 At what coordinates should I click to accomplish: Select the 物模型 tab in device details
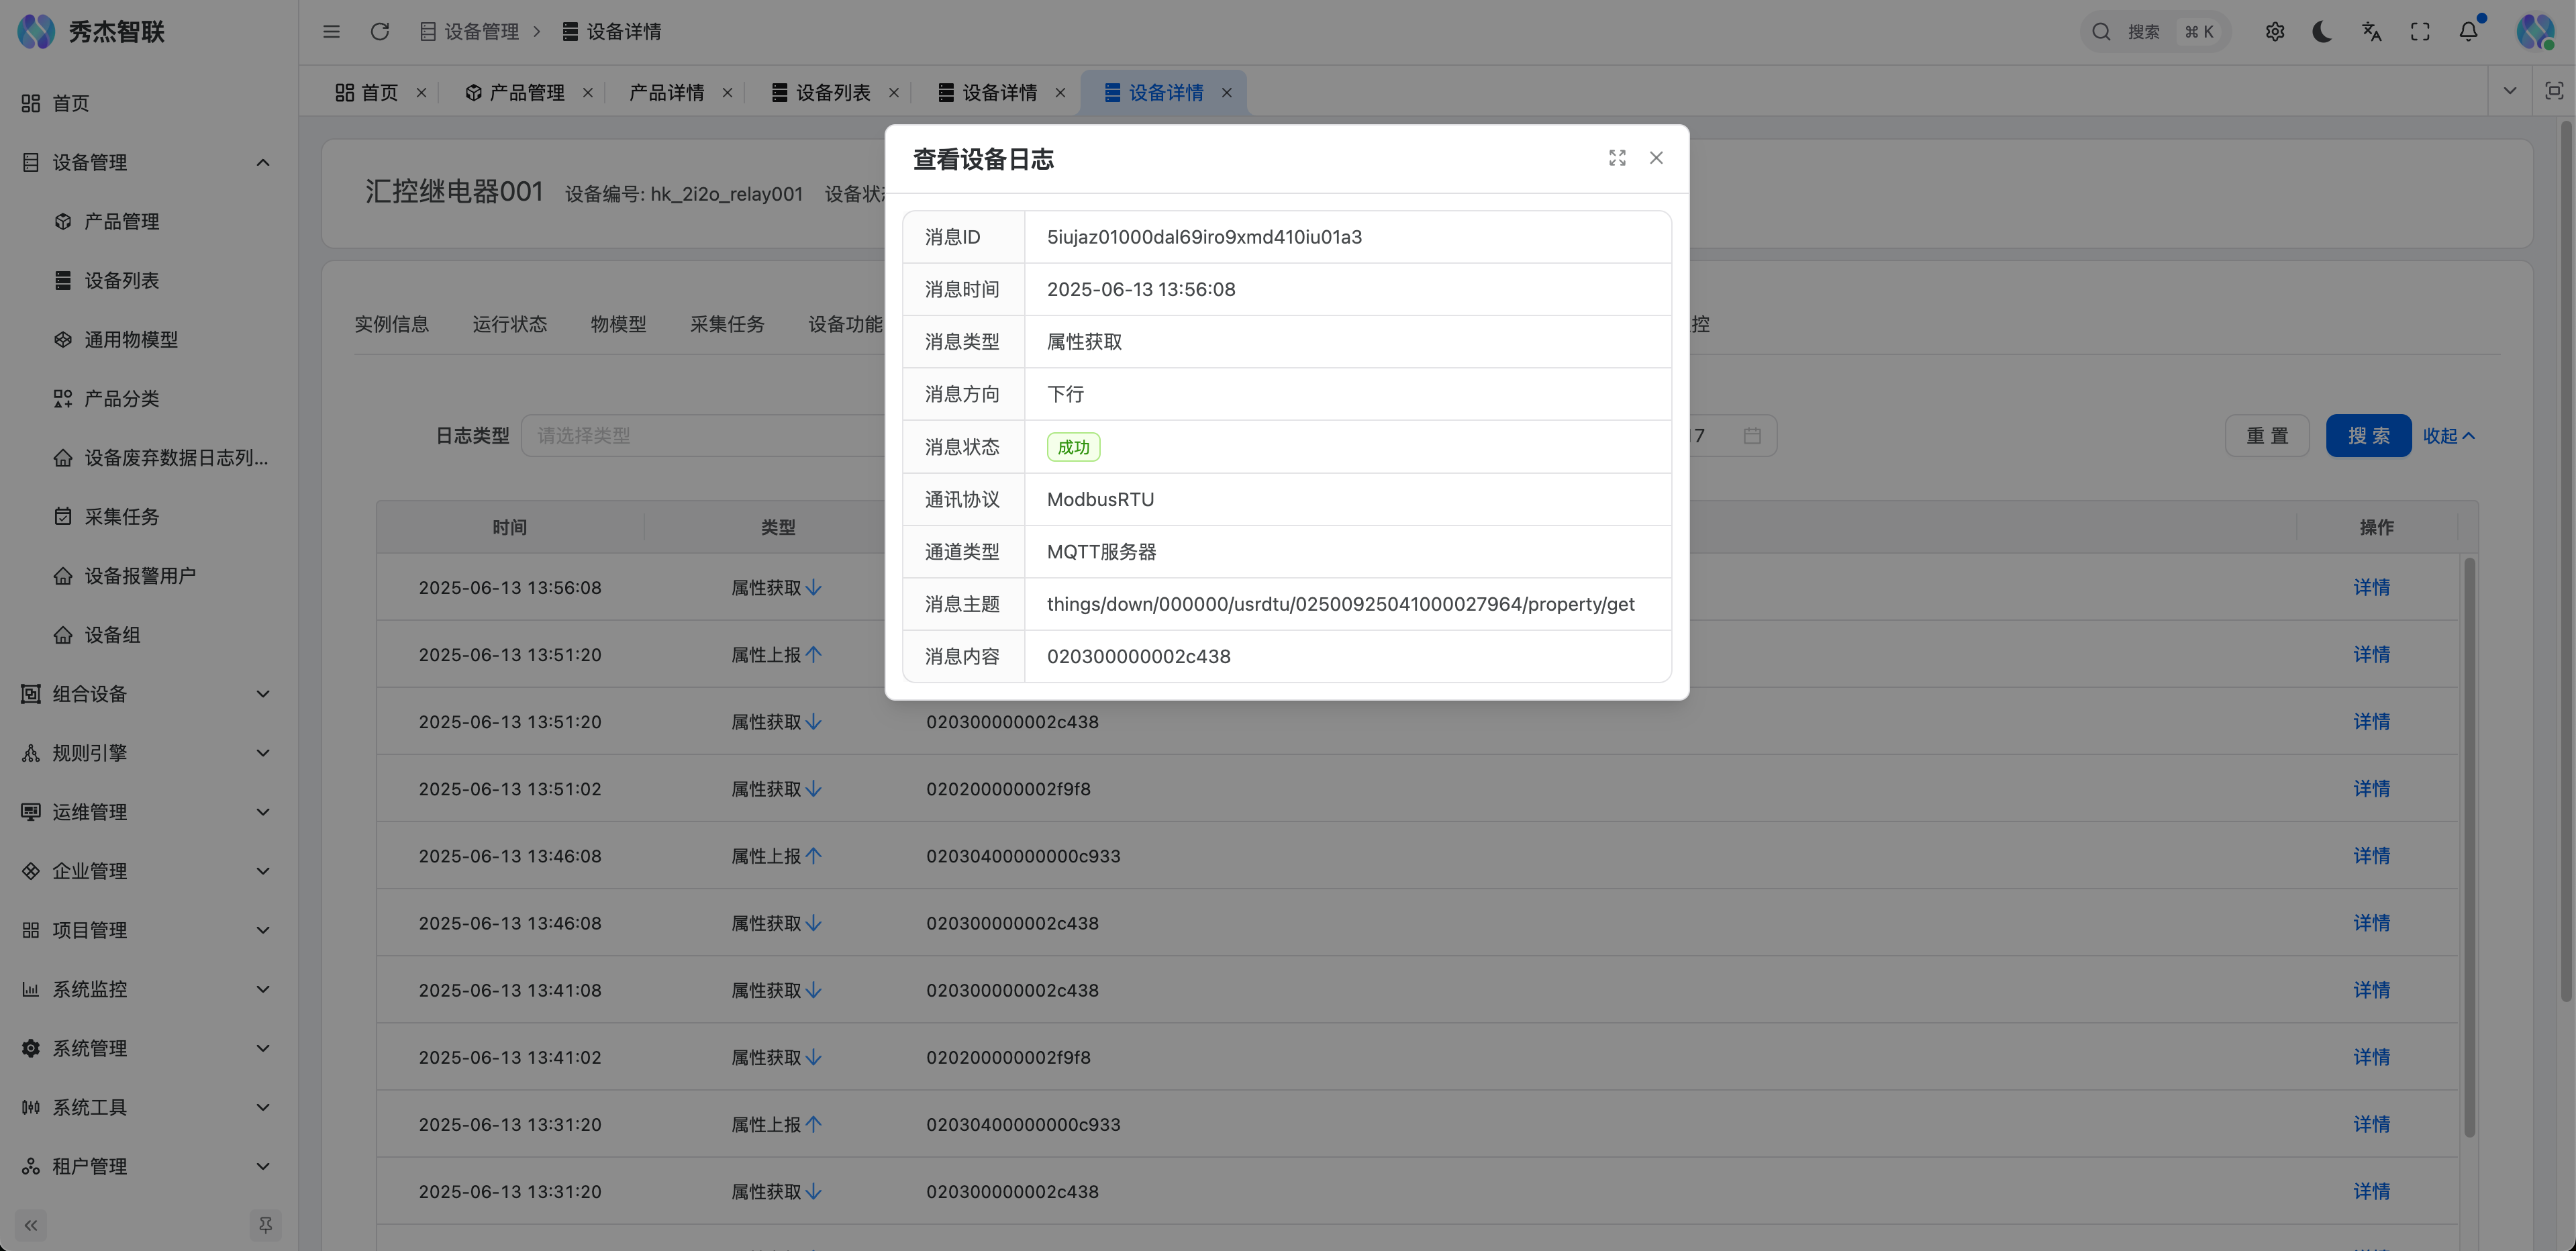click(x=618, y=323)
